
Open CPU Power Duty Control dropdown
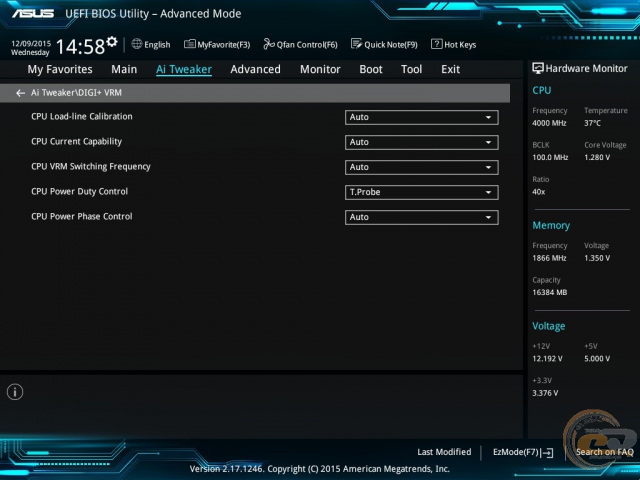(x=421, y=192)
